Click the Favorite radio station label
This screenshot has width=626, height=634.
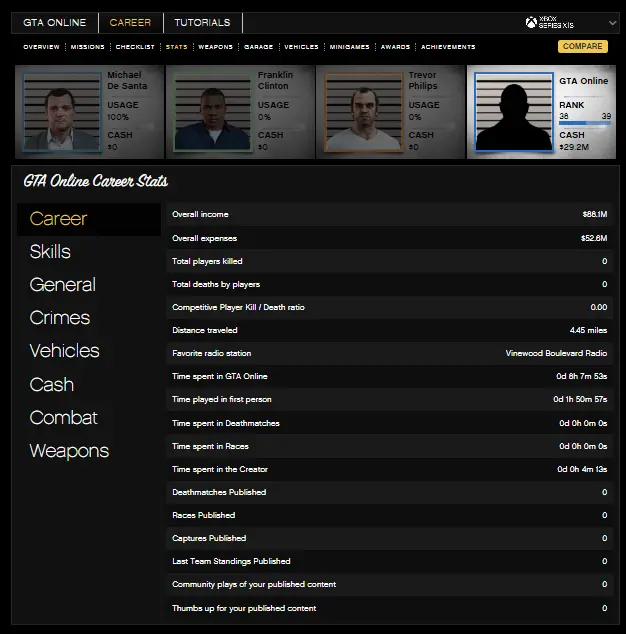(211, 353)
